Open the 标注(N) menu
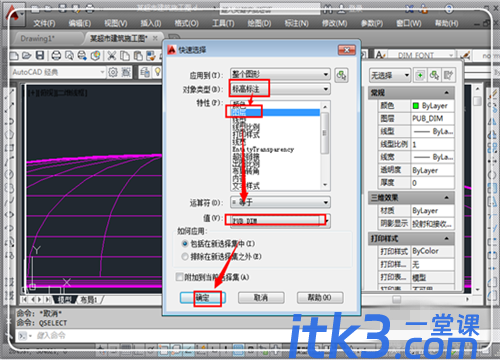500x360 pixels. (x=296, y=23)
